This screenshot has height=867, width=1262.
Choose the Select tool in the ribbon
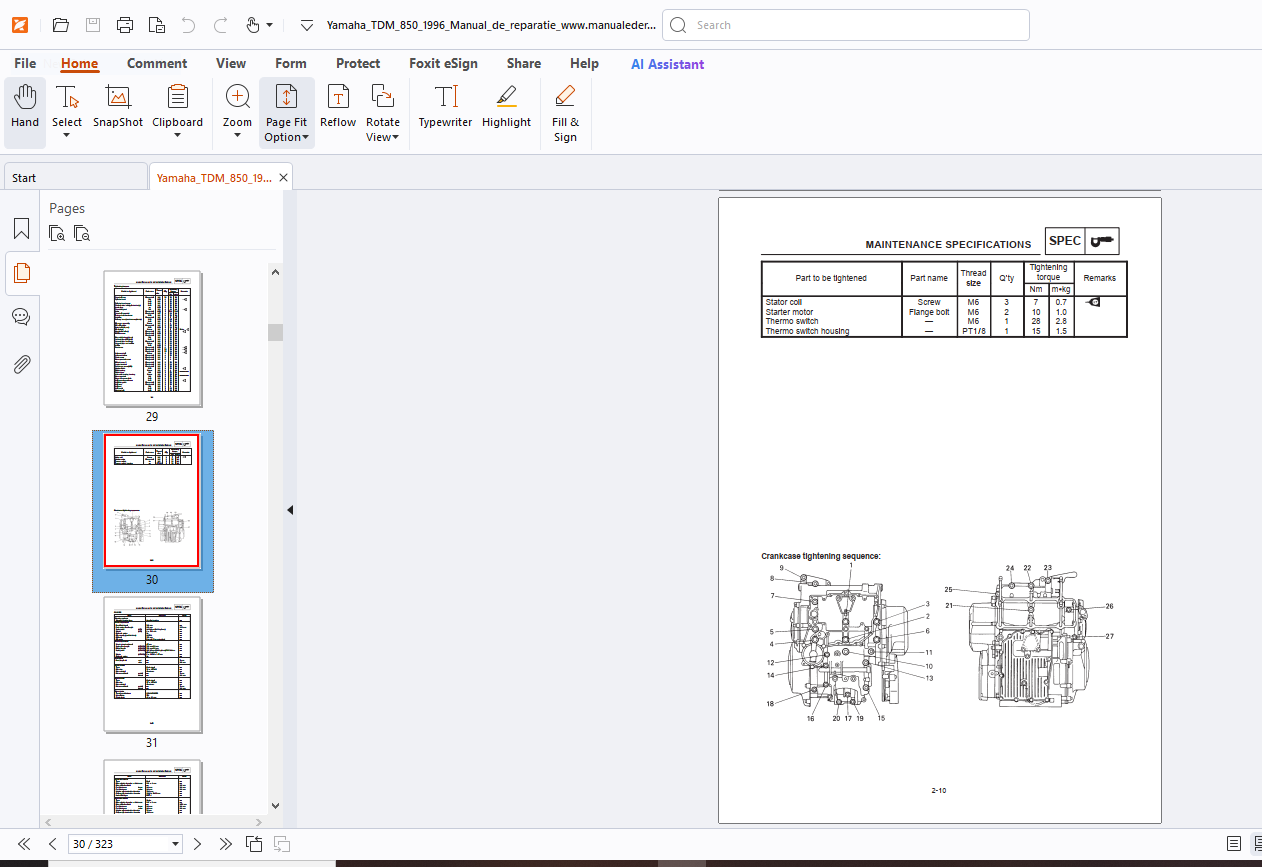[x=67, y=106]
